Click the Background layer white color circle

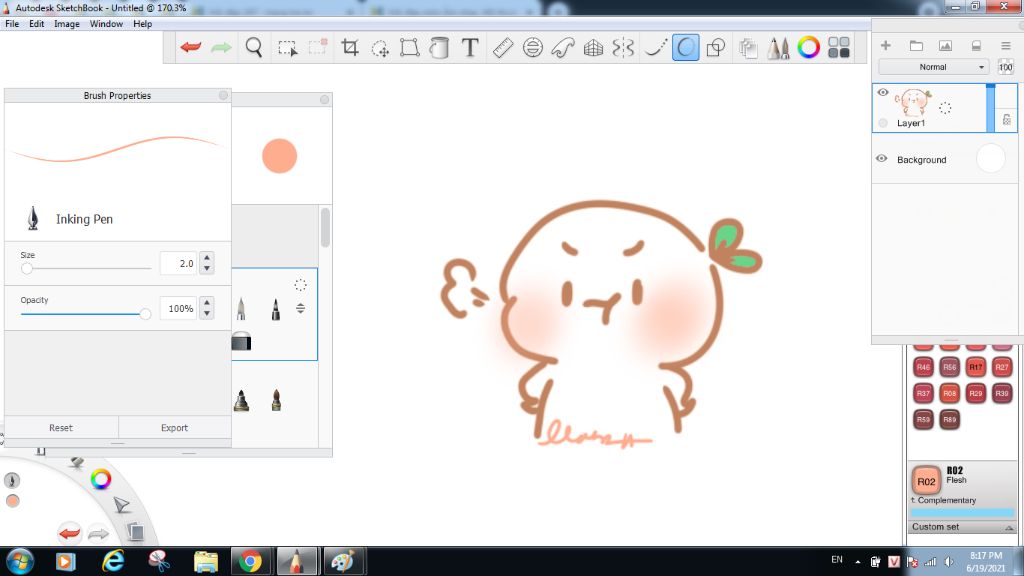click(x=990, y=159)
